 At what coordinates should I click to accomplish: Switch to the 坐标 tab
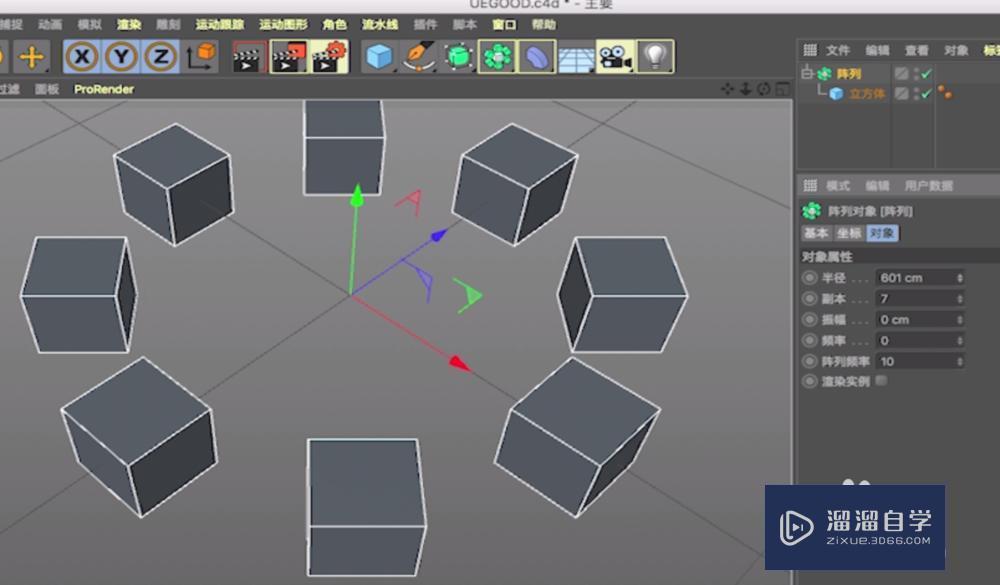(848, 233)
